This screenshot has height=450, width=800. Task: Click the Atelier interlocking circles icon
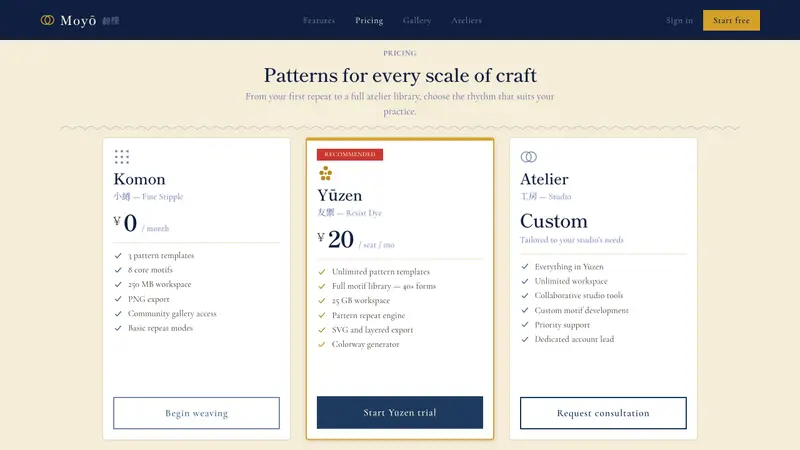(x=529, y=157)
